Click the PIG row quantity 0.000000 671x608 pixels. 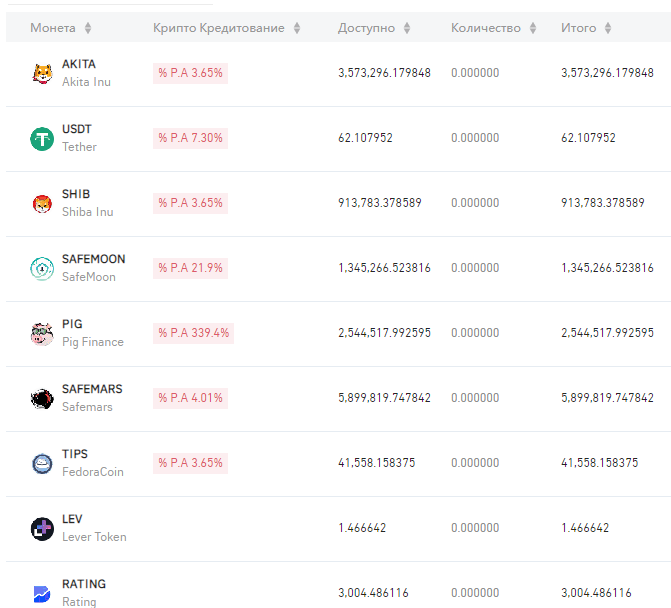tap(475, 333)
